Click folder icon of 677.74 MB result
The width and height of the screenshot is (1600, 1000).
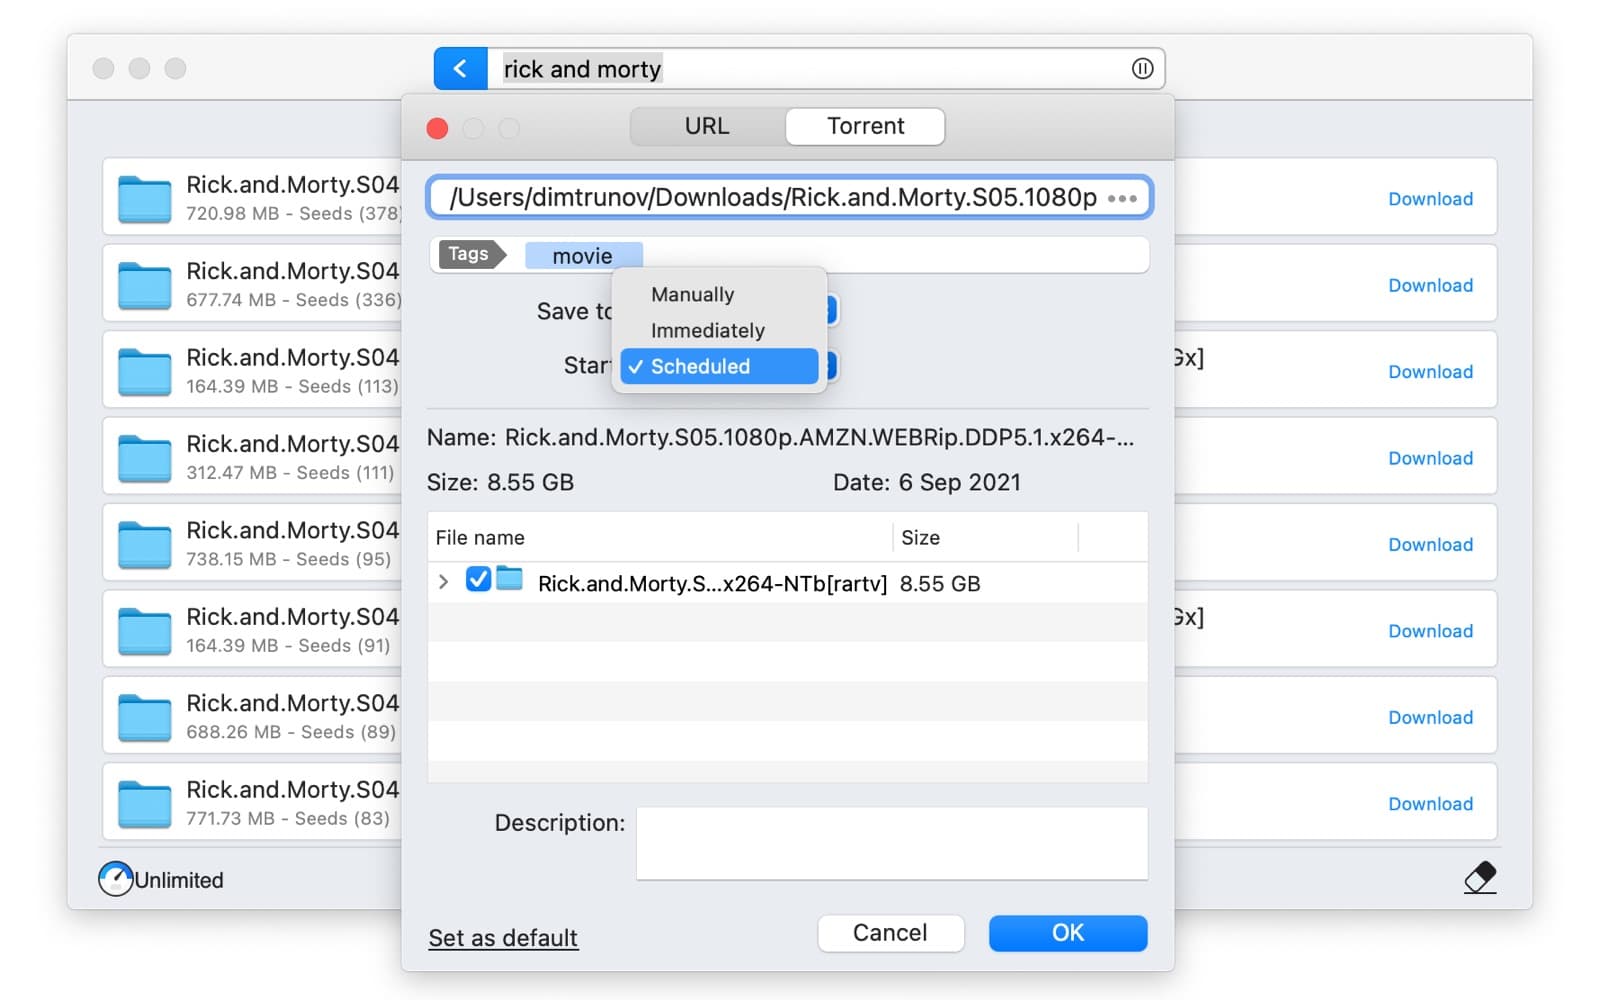[145, 285]
